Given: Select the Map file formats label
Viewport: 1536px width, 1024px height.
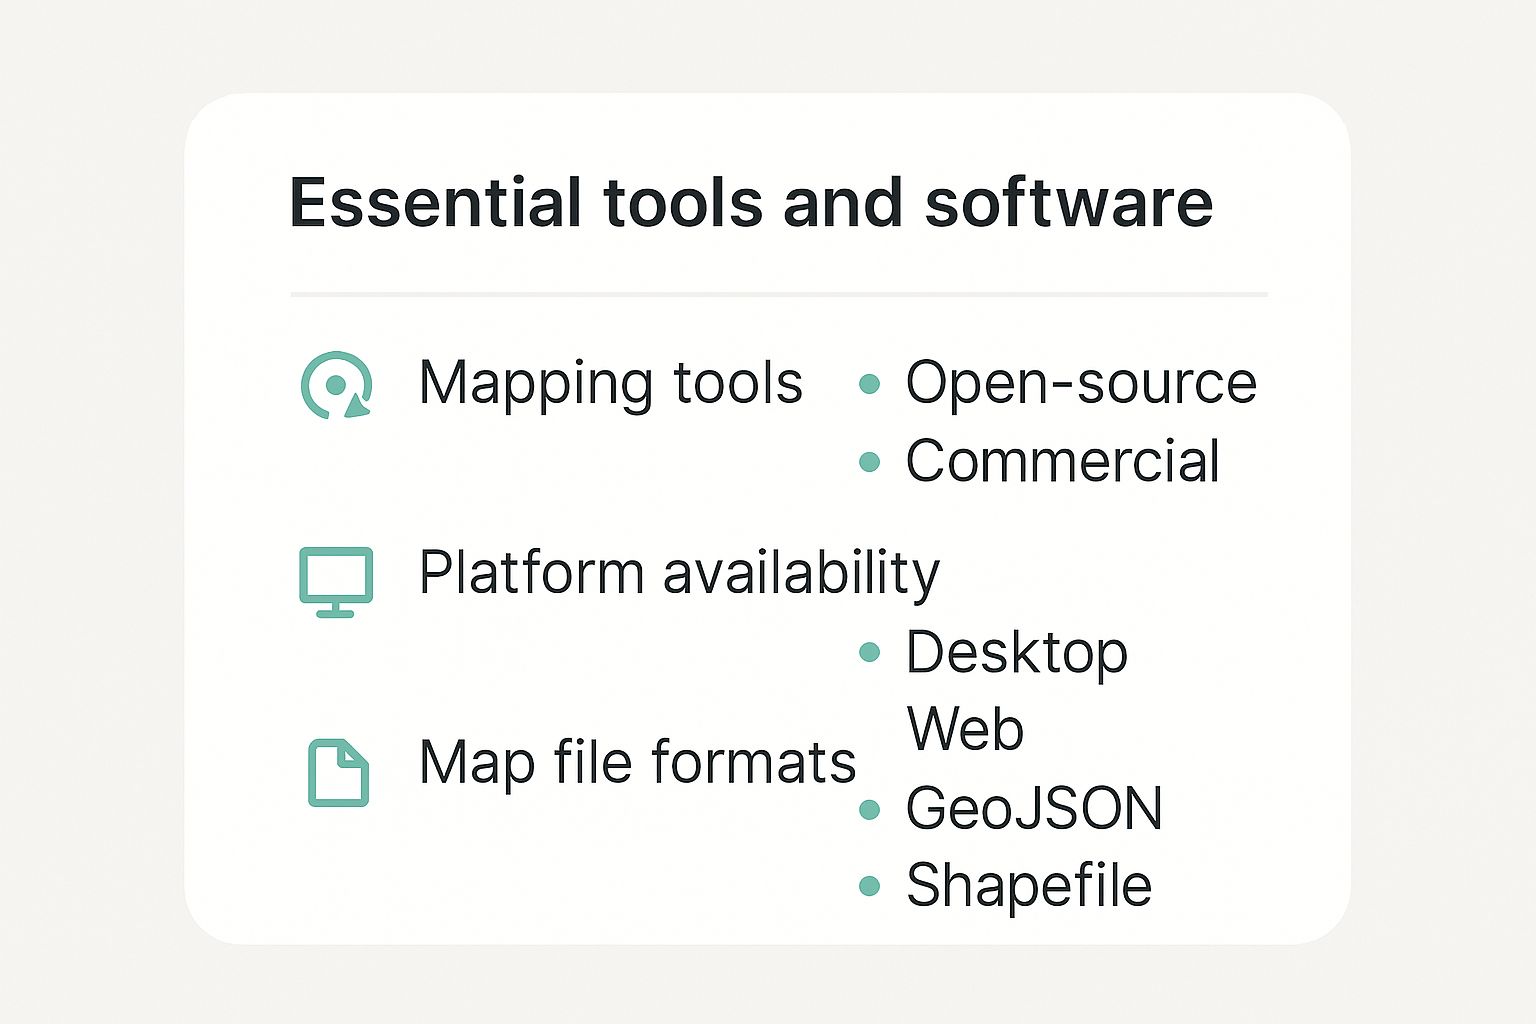Looking at the screenshot, I should click(637, 763).
